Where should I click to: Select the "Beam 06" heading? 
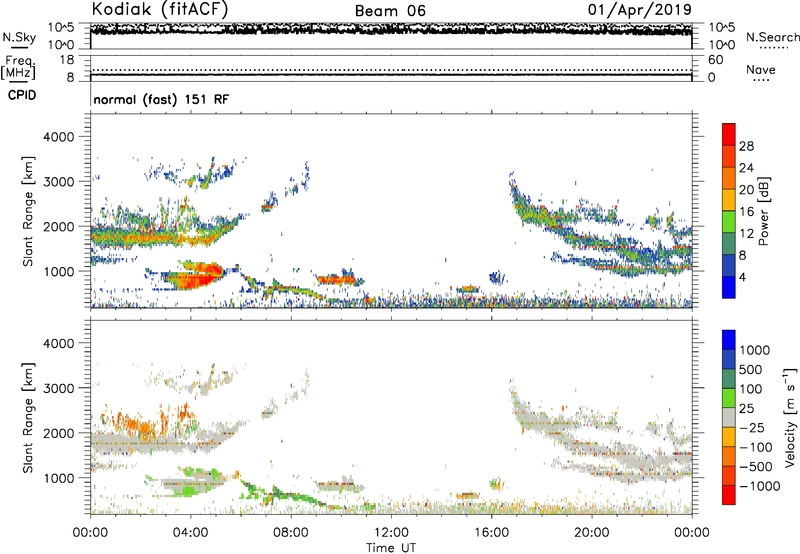pos(390,11)
